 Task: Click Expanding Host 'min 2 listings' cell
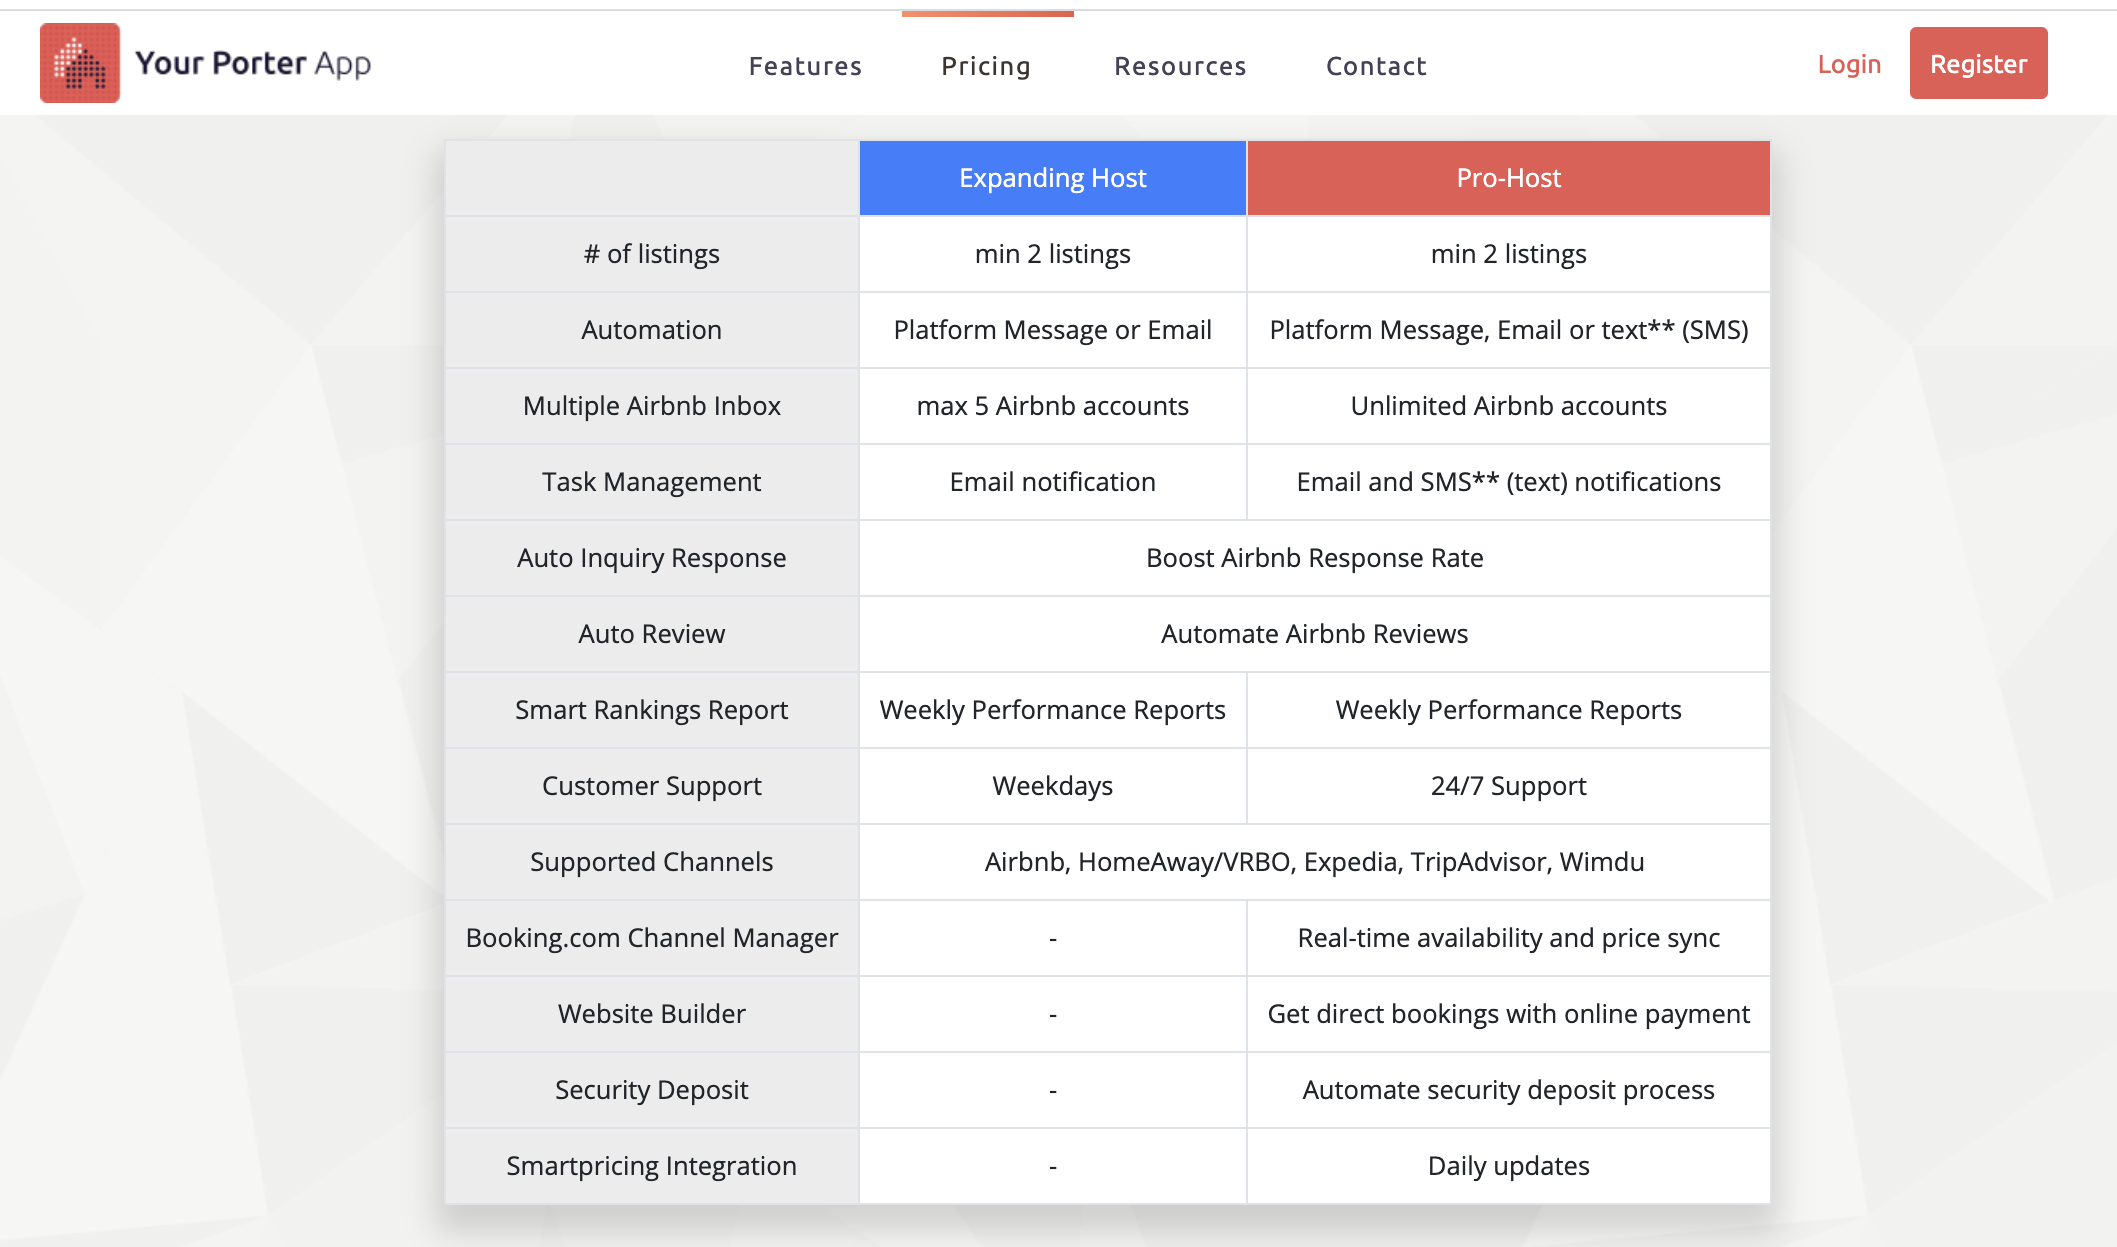1052,254
